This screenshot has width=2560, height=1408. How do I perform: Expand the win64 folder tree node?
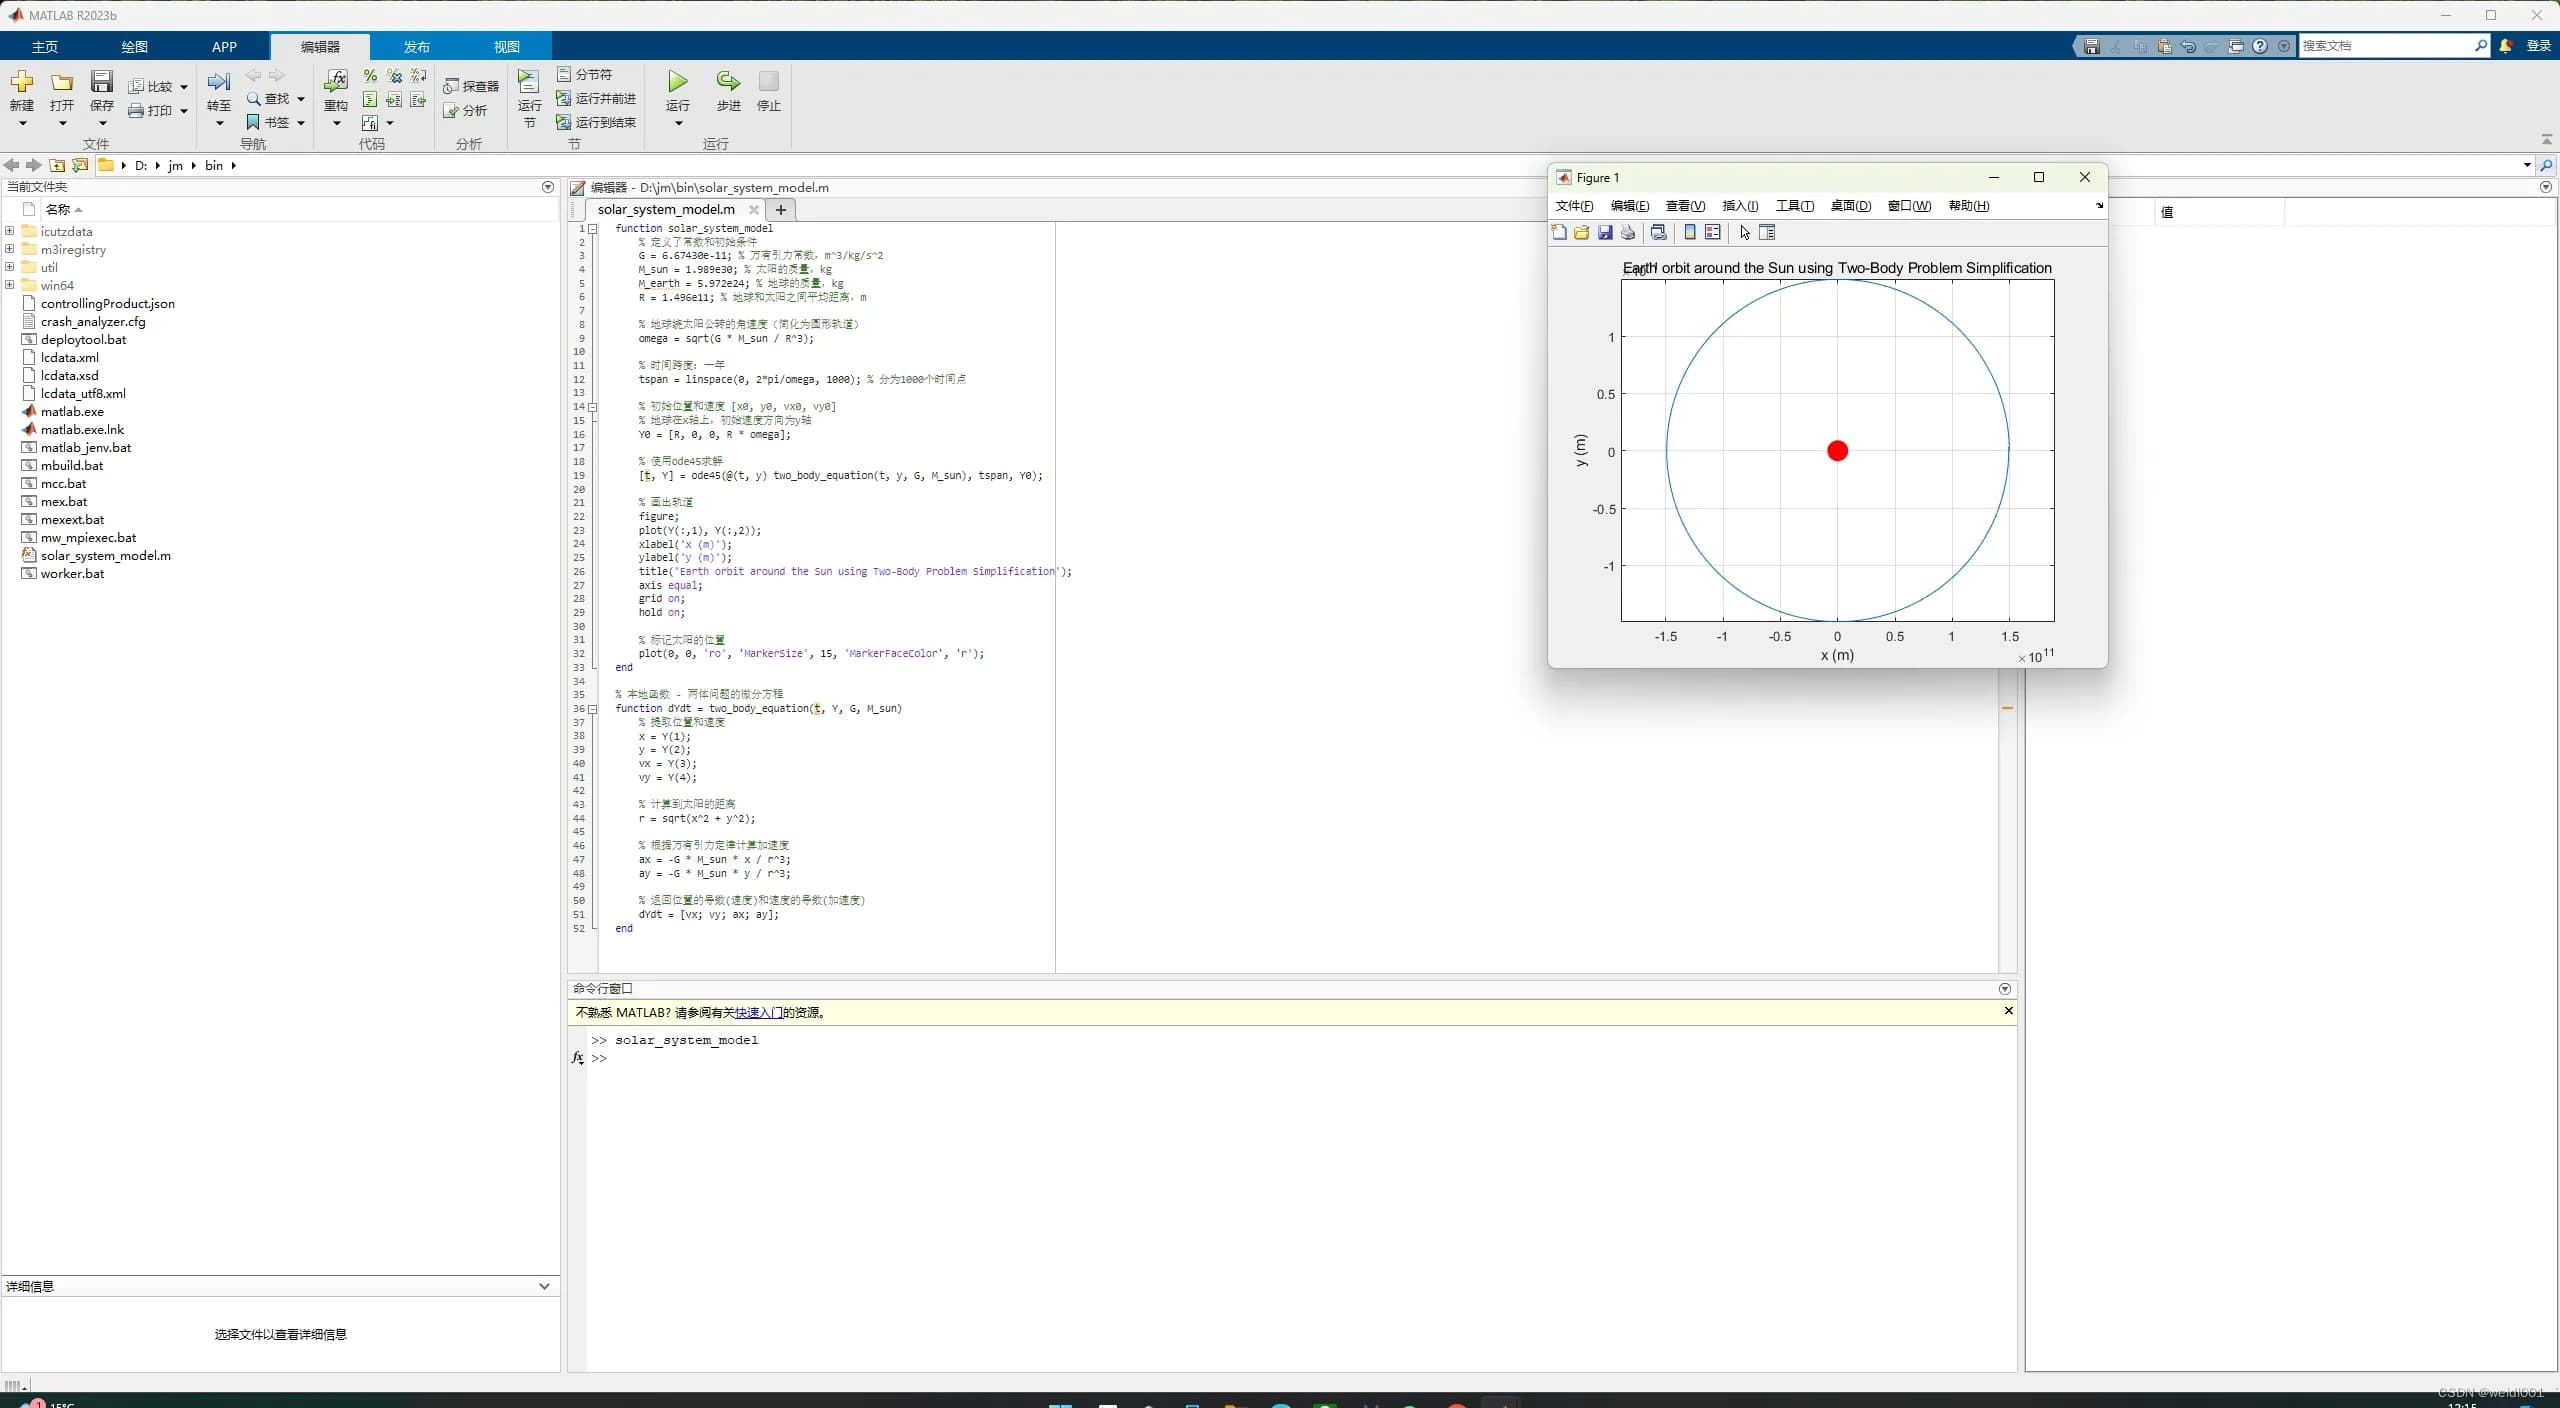(x=10, y=285)
